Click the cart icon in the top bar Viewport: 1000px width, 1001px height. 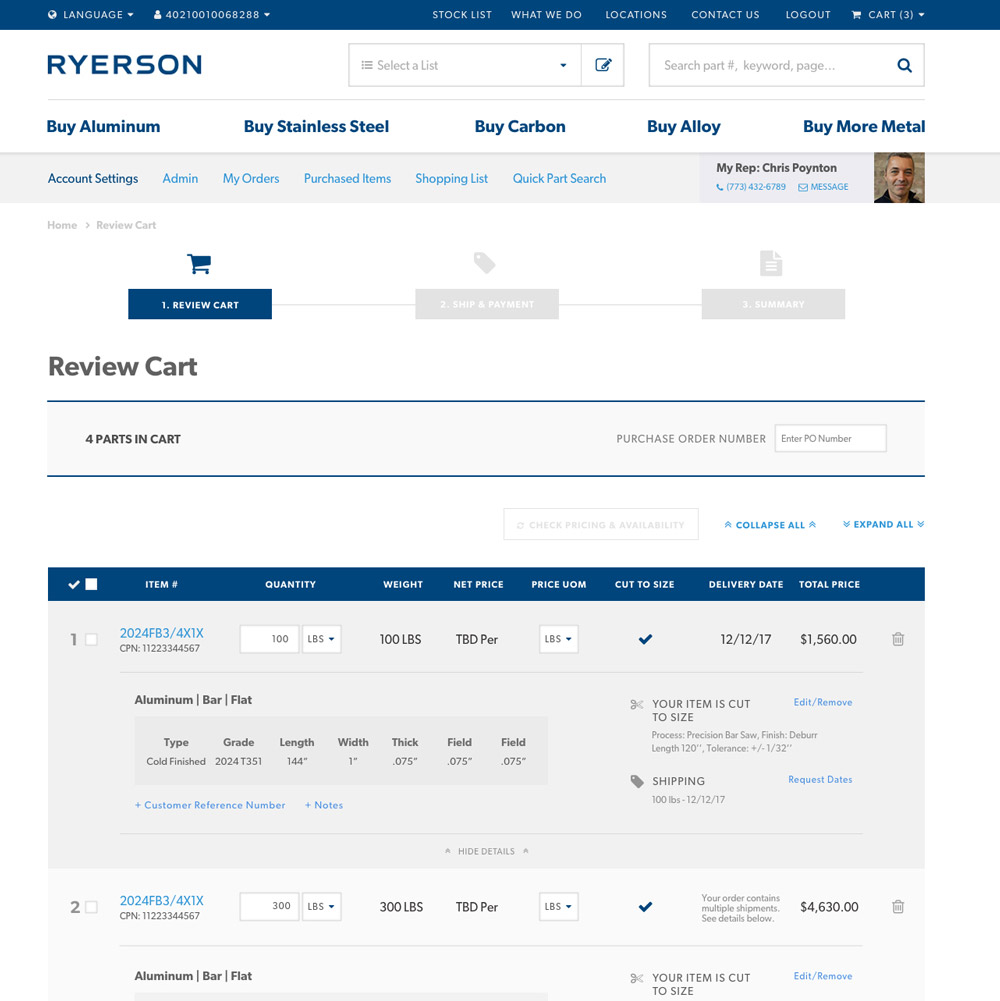(856, 15)
